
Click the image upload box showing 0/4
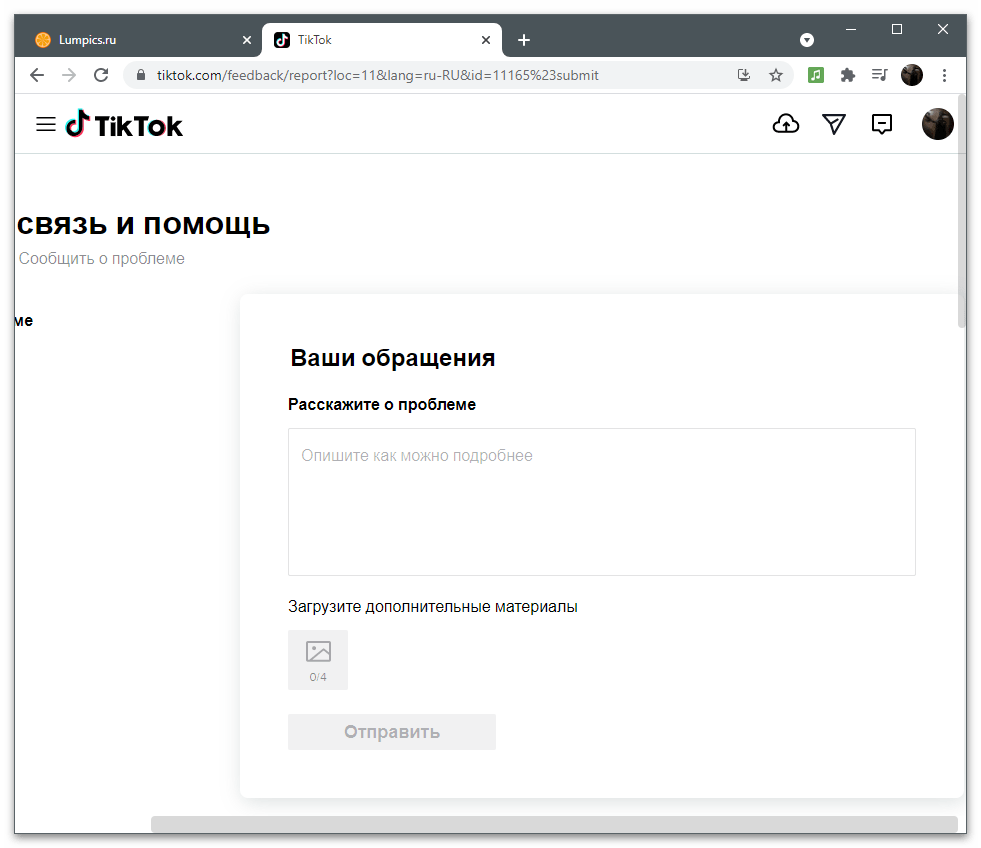pyautogui.click(x=318, y=660)
